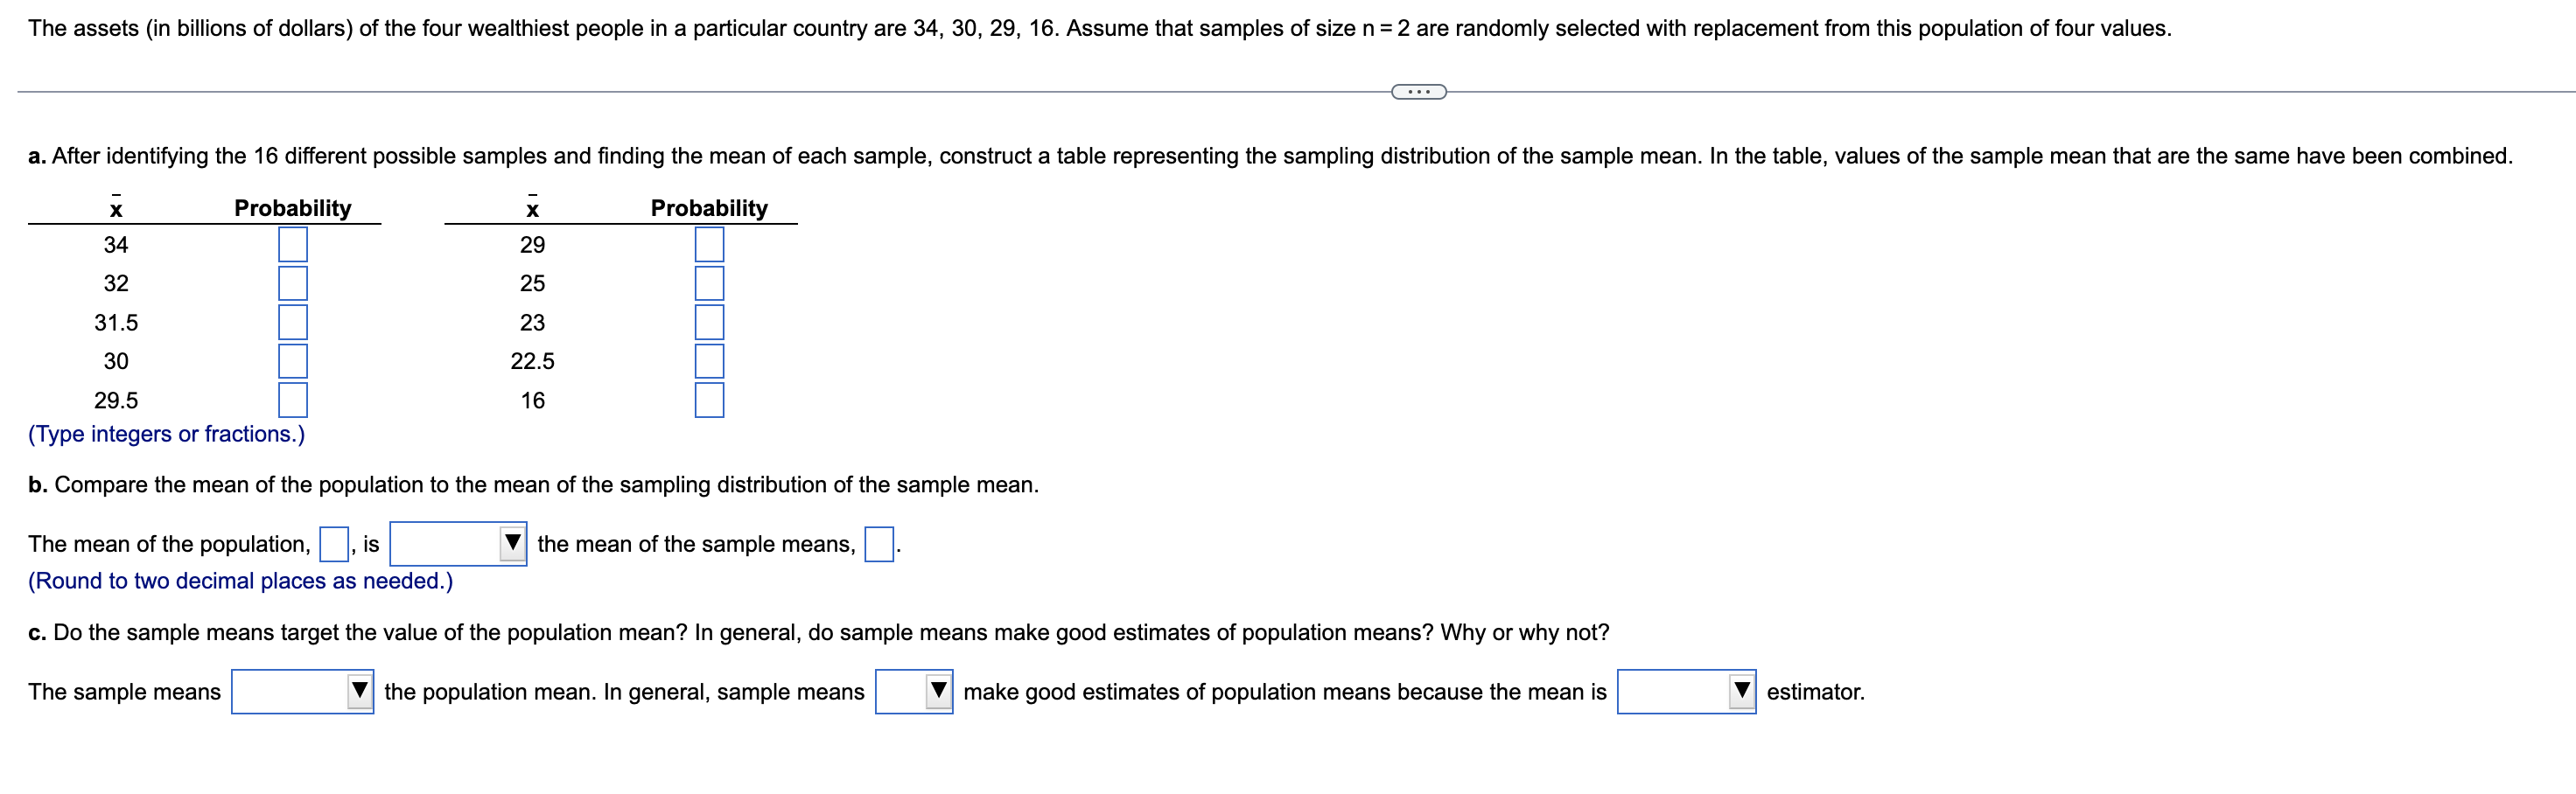Click the probability box for sample mean 31.5
The width and height of the screenshot is (2576, 794).
click(294, 322)
